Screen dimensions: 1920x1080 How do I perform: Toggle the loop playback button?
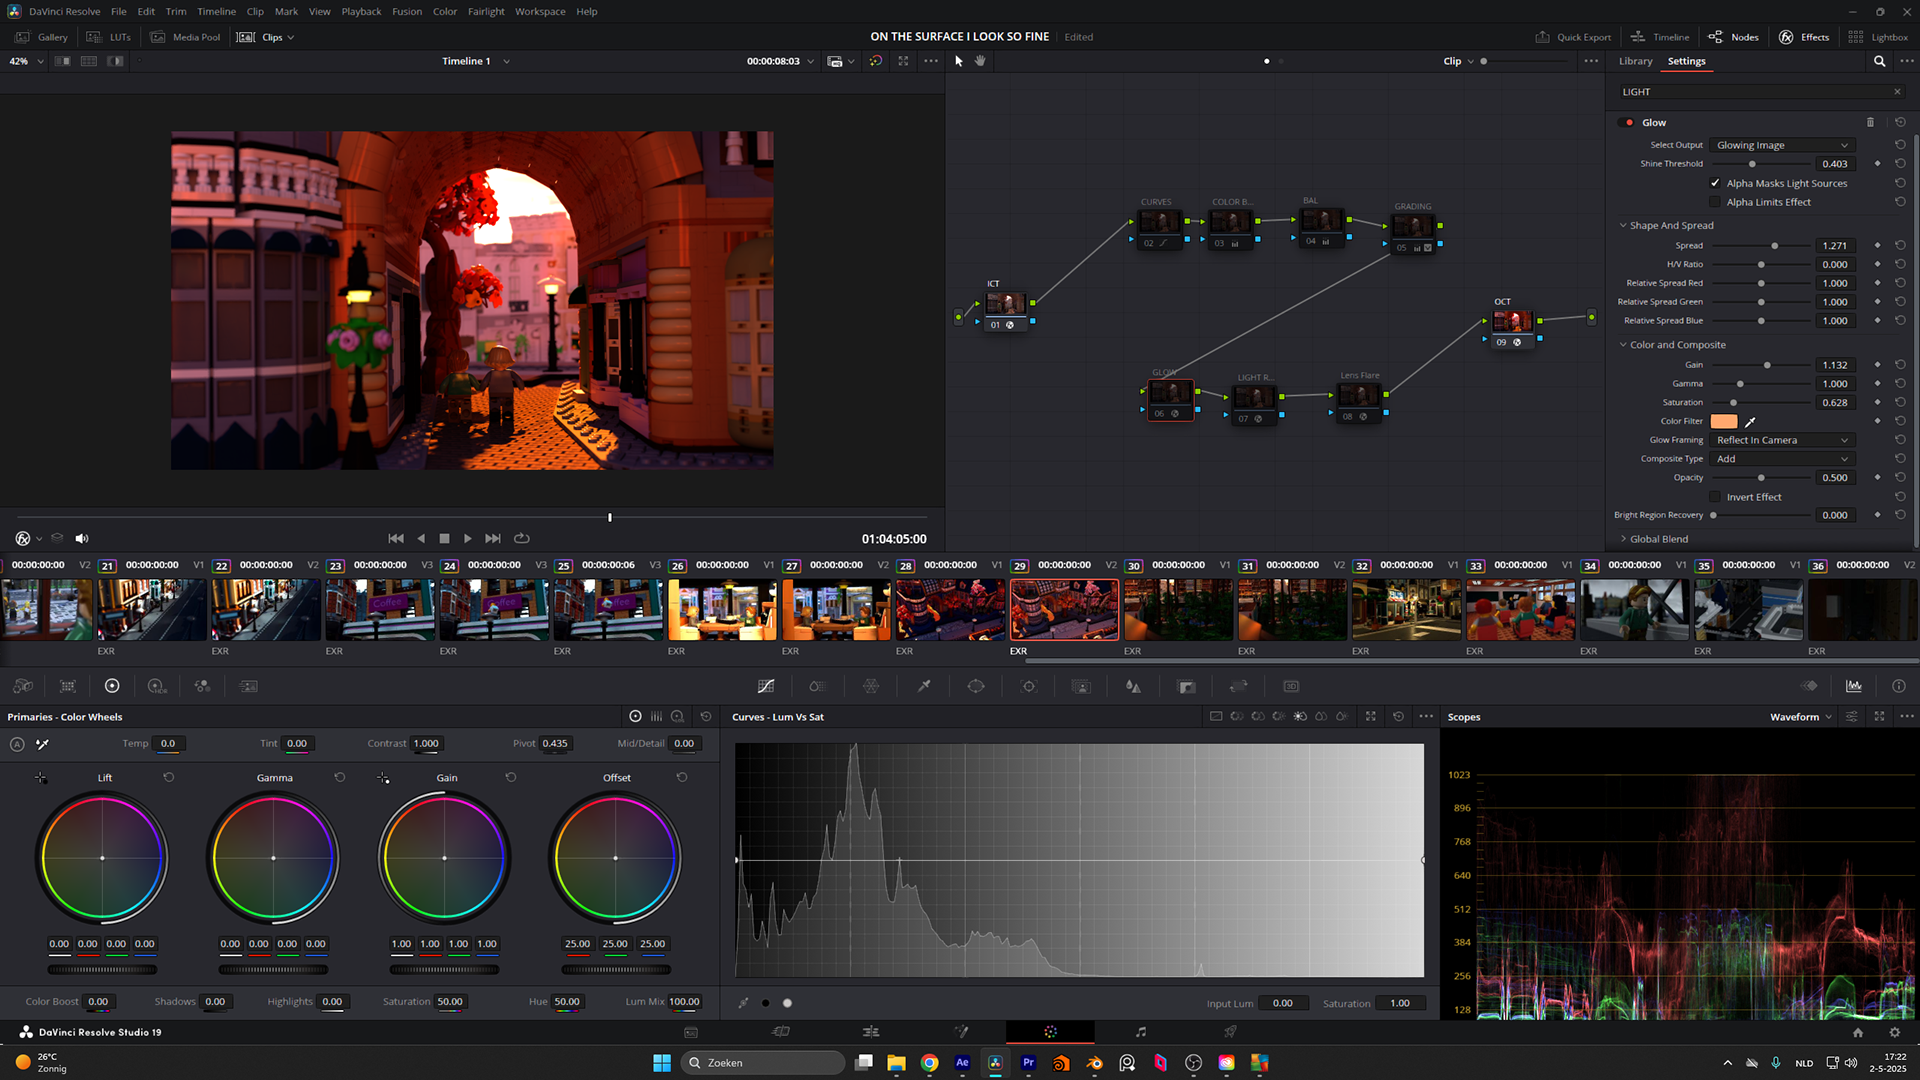[521, 538]
